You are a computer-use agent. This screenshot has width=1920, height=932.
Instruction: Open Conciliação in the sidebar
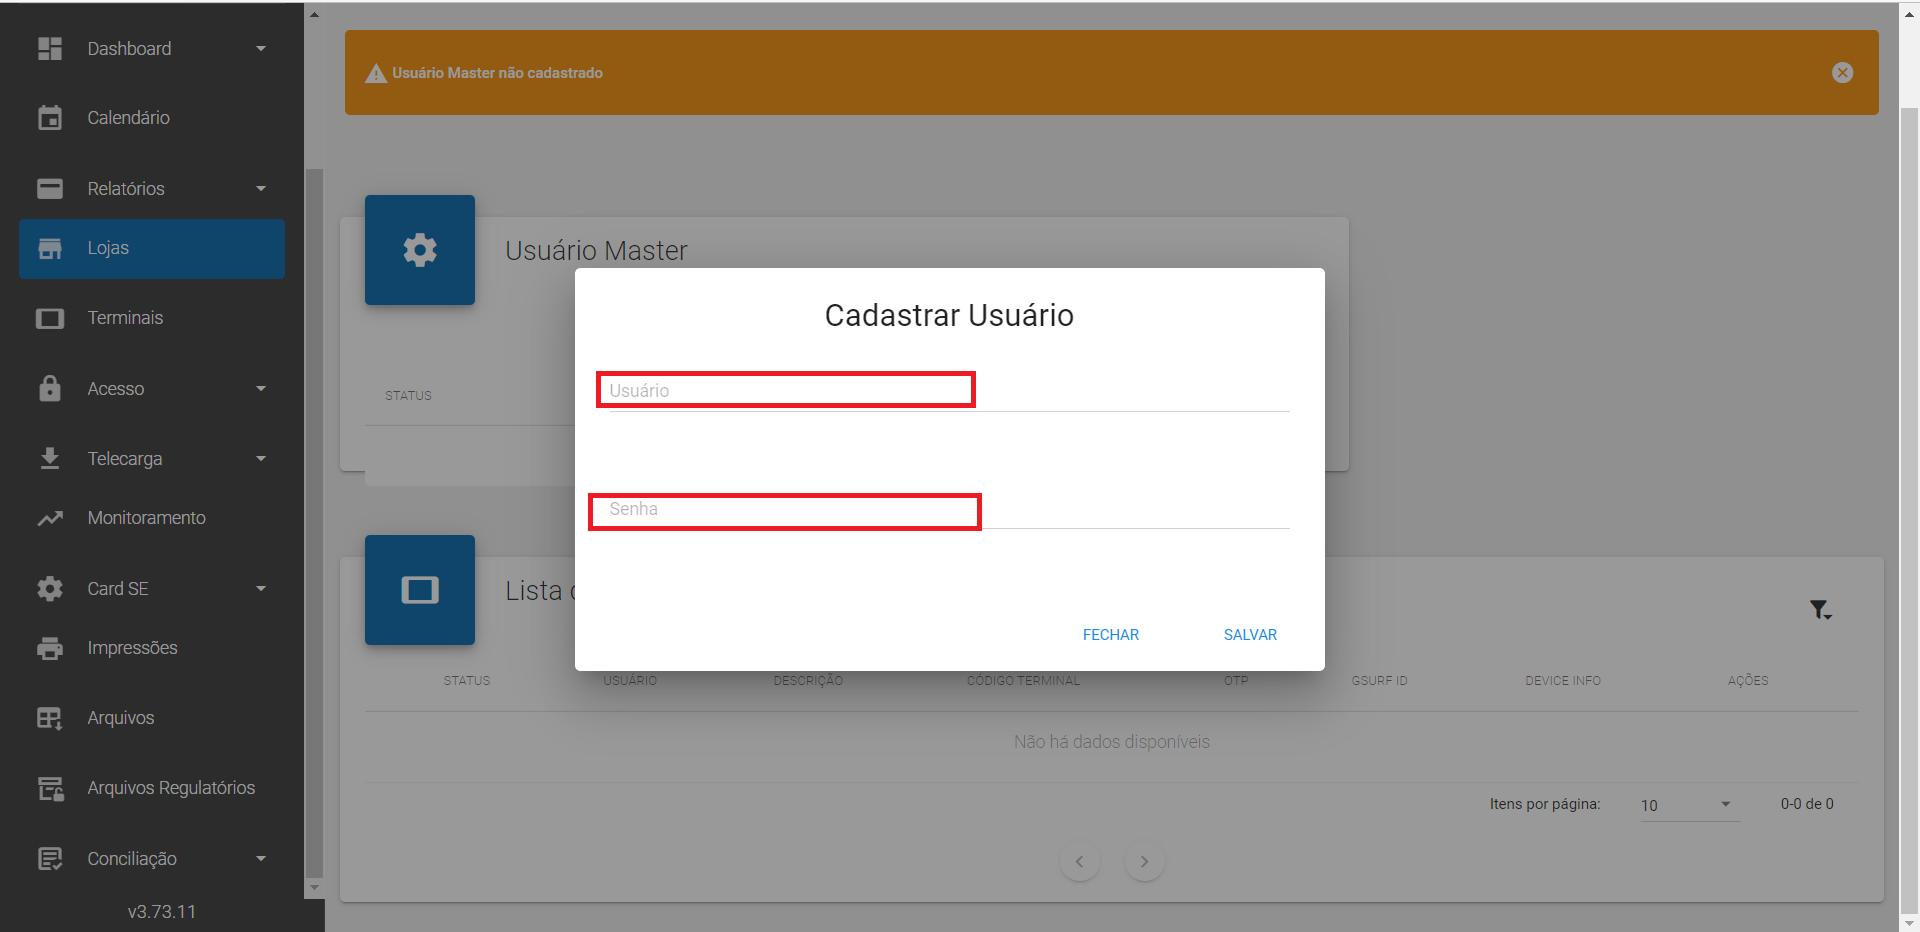(x=132, y=859)
